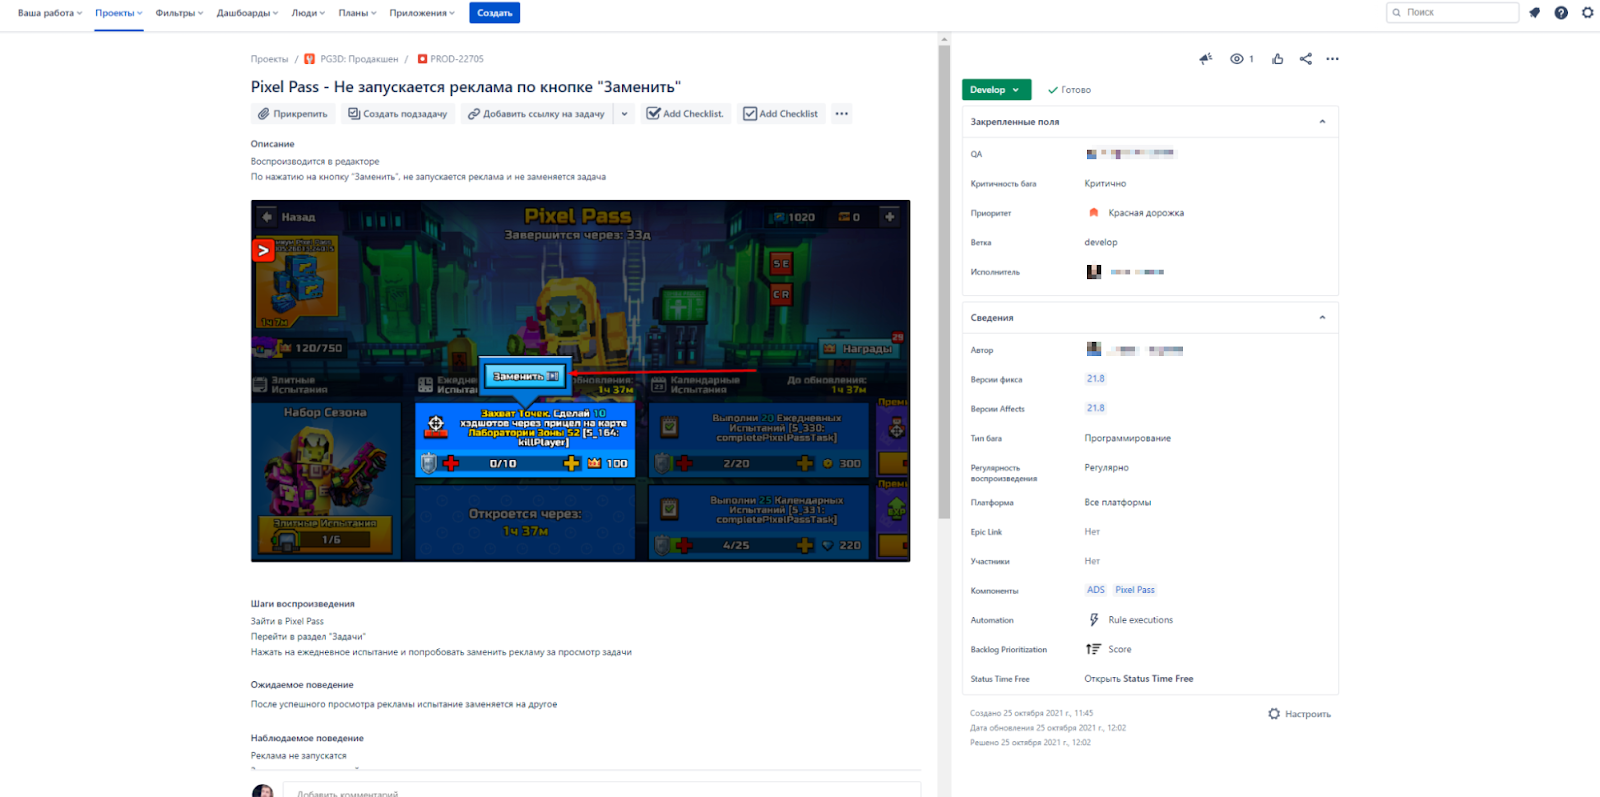
Task: Collapse the Закрепленные поля section
Action: [1322, 122]
